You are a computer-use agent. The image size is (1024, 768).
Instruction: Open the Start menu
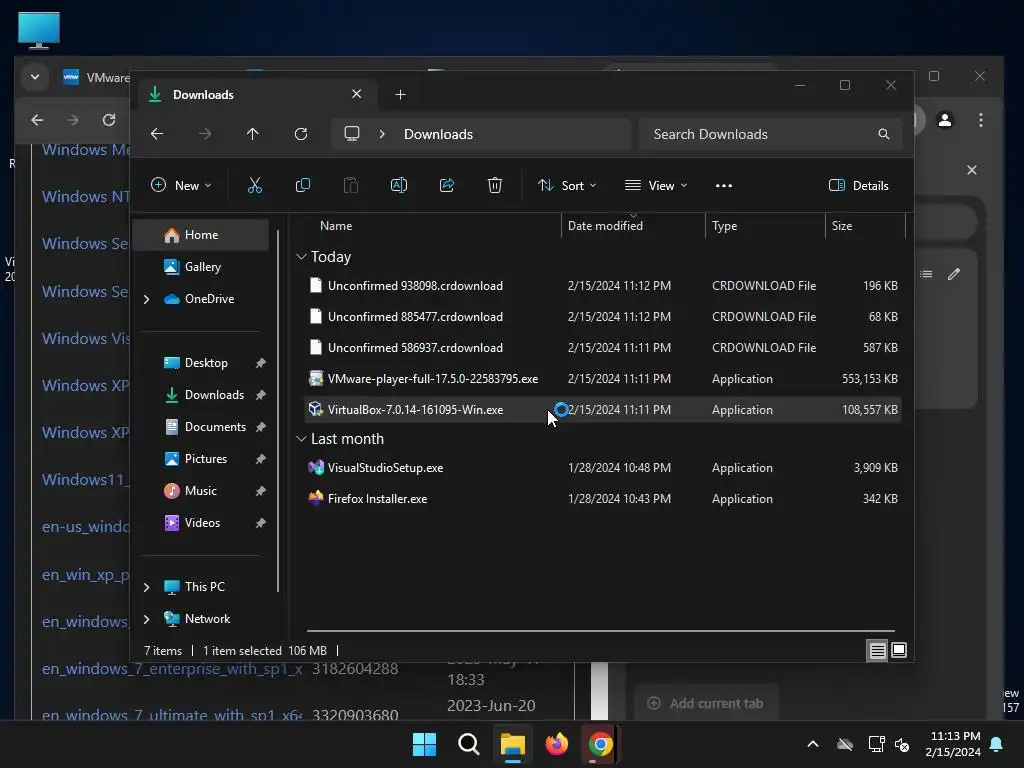pyautogui.click(x=424, y=744)
